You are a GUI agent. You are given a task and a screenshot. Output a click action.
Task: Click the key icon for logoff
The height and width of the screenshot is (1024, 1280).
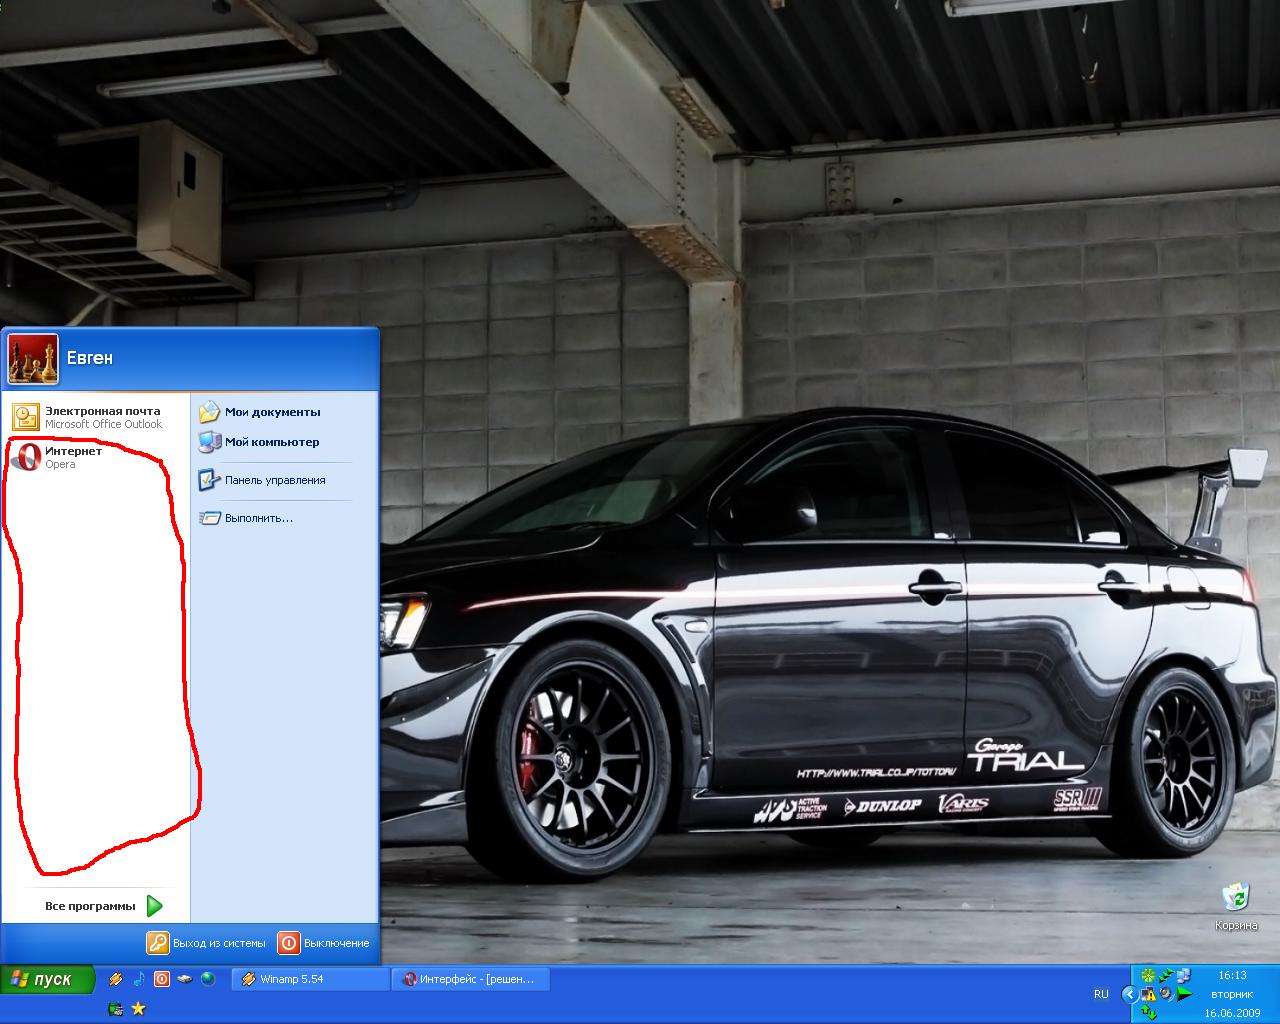(158, 943)
